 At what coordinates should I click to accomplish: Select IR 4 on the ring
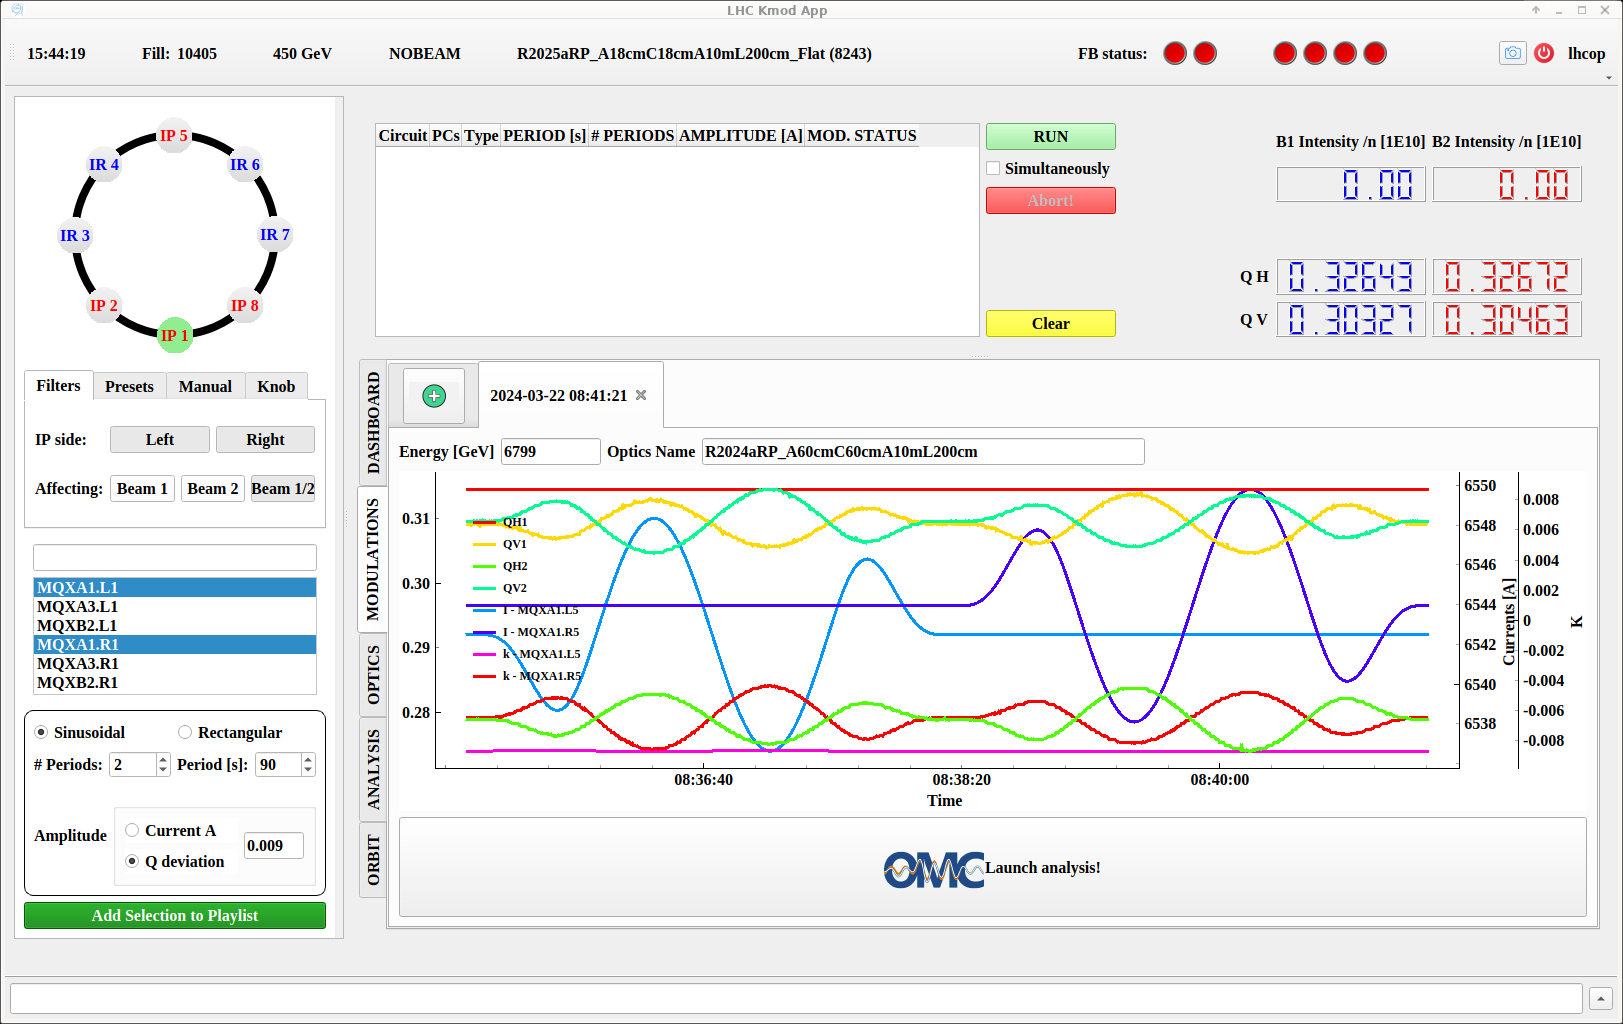coord(103,164)
